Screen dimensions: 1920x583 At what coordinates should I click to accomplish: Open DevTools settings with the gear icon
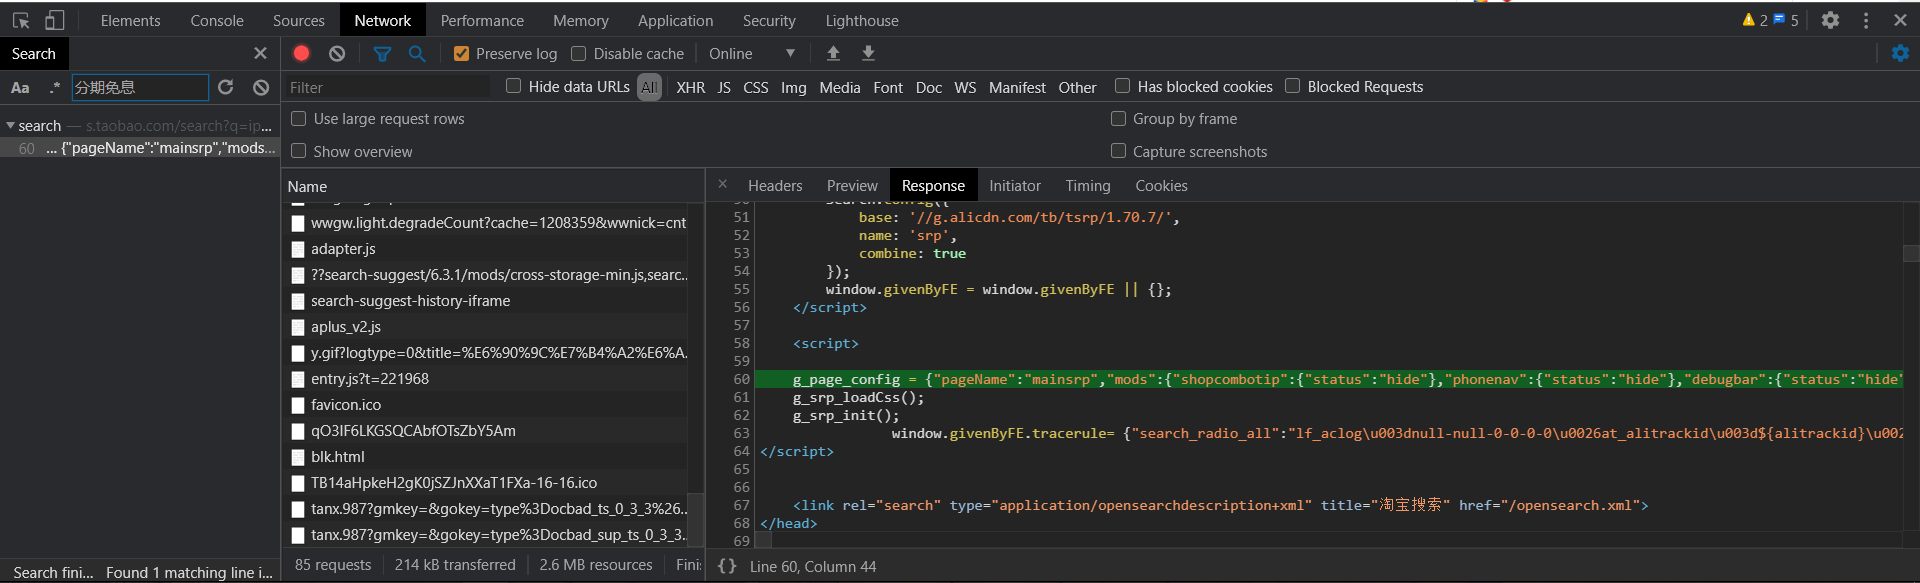(x=1830, y=20)
